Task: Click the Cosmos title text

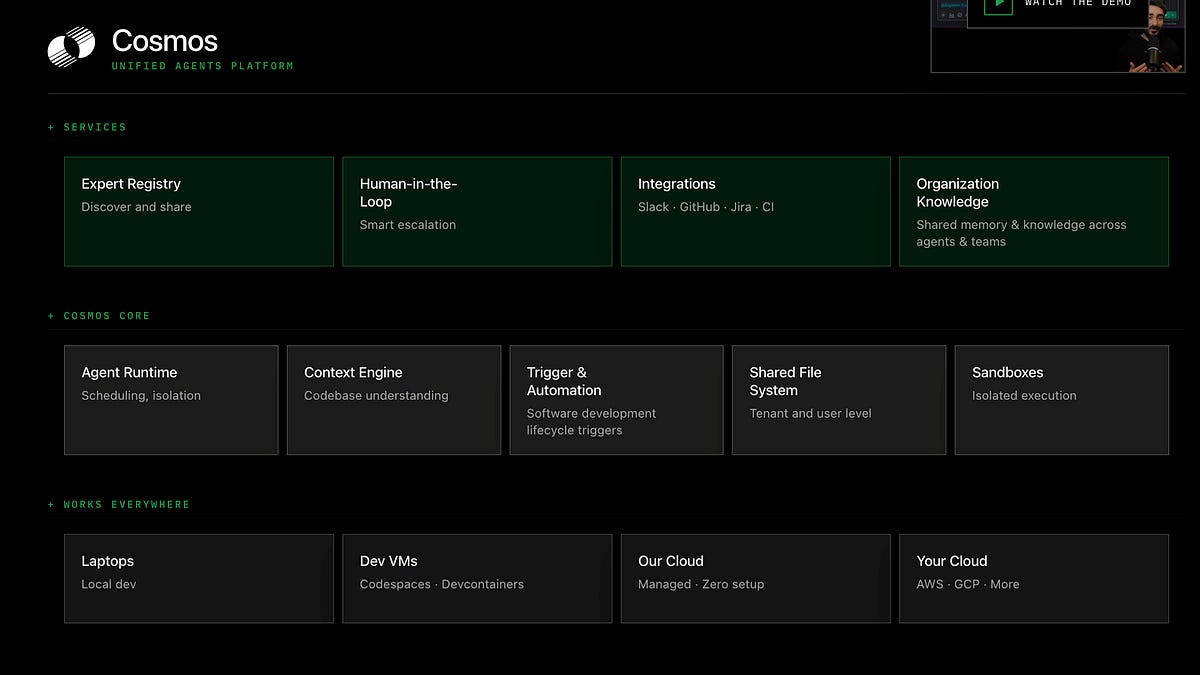Action: pyautogui.click(x=165, y=41)
